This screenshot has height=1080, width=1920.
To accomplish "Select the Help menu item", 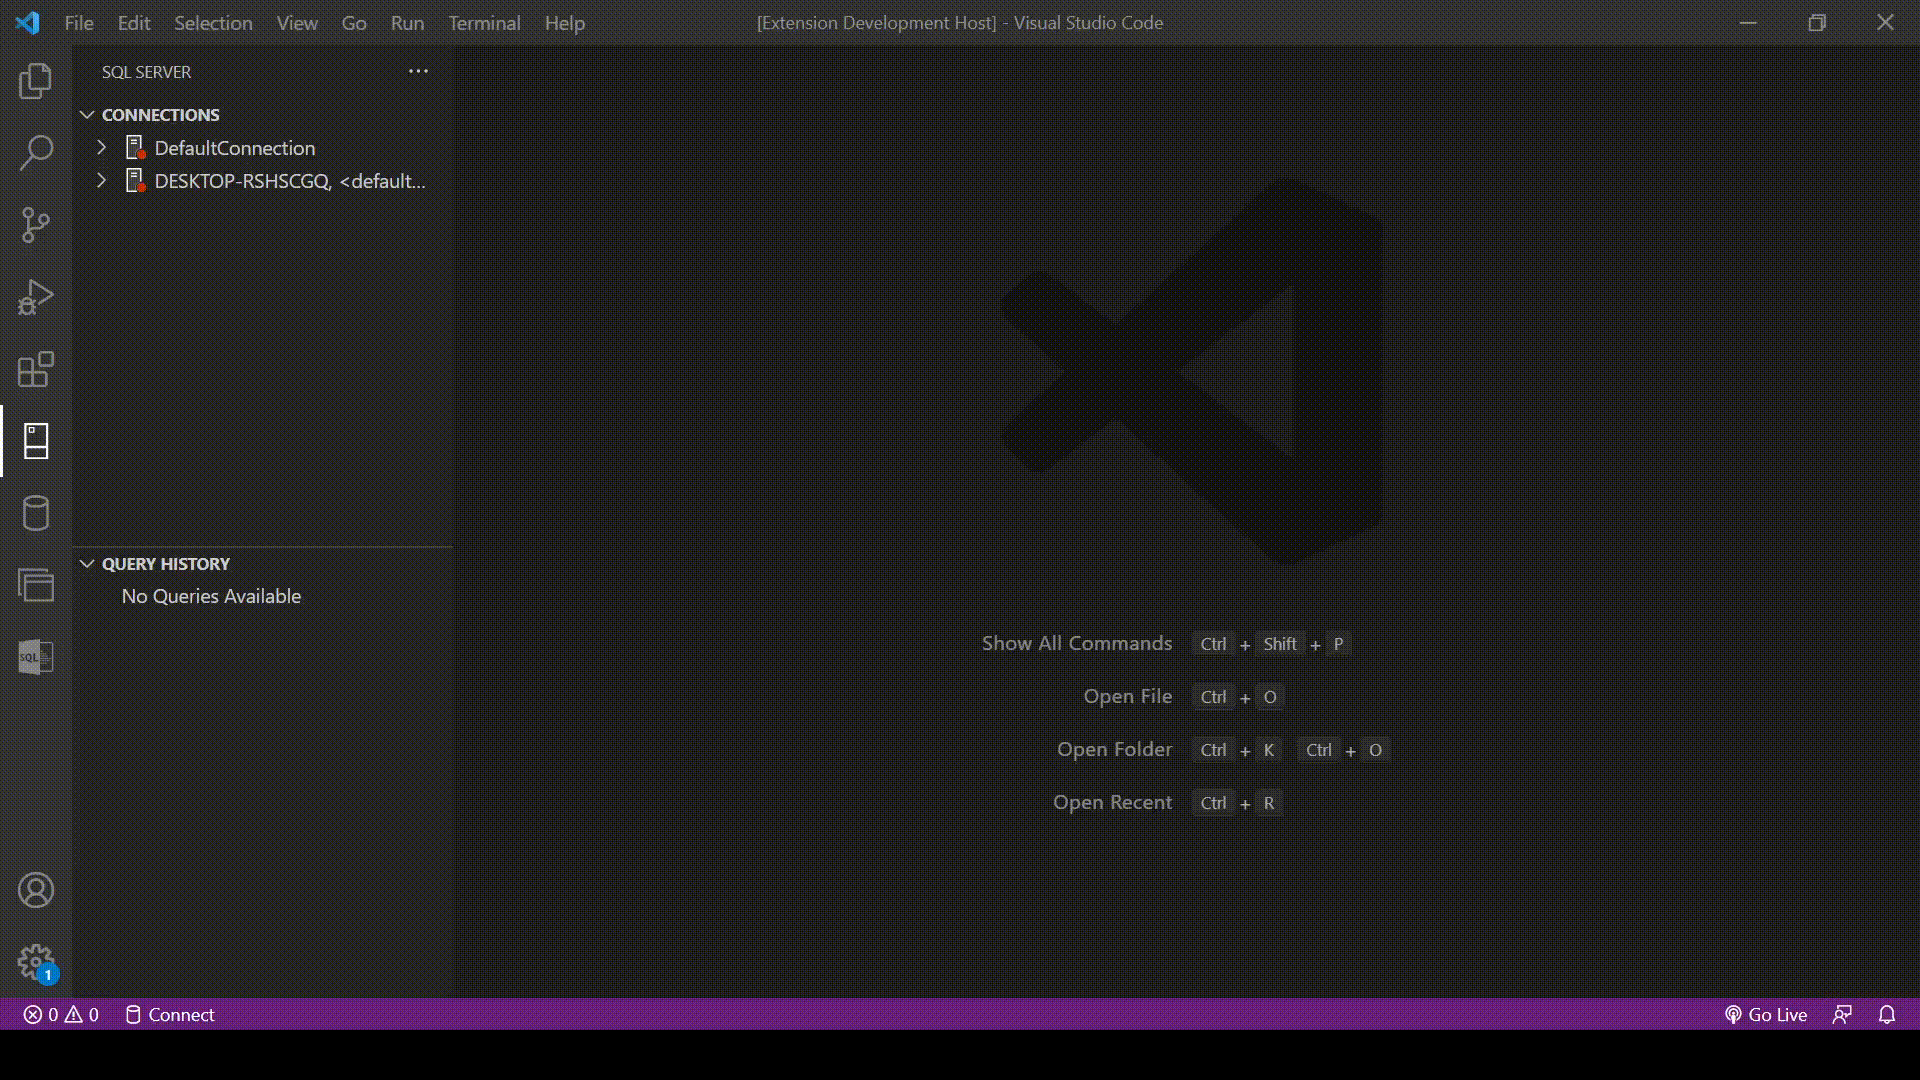I will point(566,22).
